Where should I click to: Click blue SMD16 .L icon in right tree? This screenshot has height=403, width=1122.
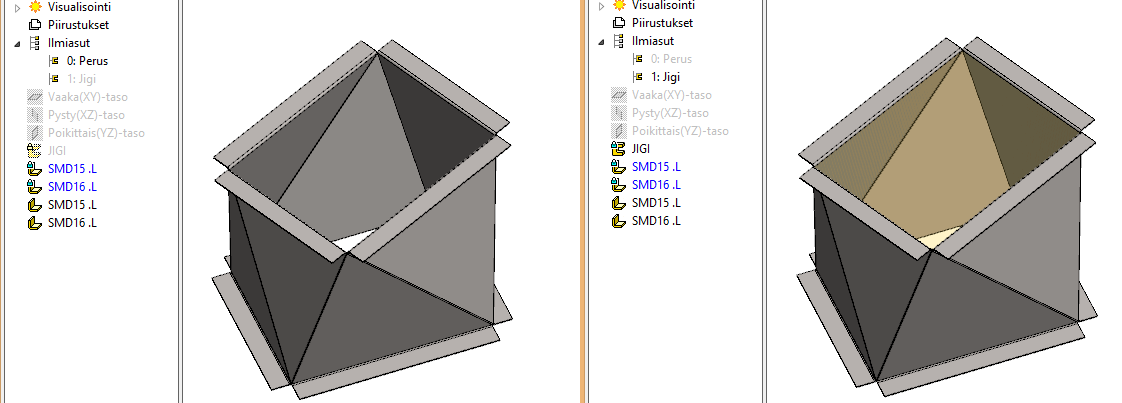click(x=618, y=185)
